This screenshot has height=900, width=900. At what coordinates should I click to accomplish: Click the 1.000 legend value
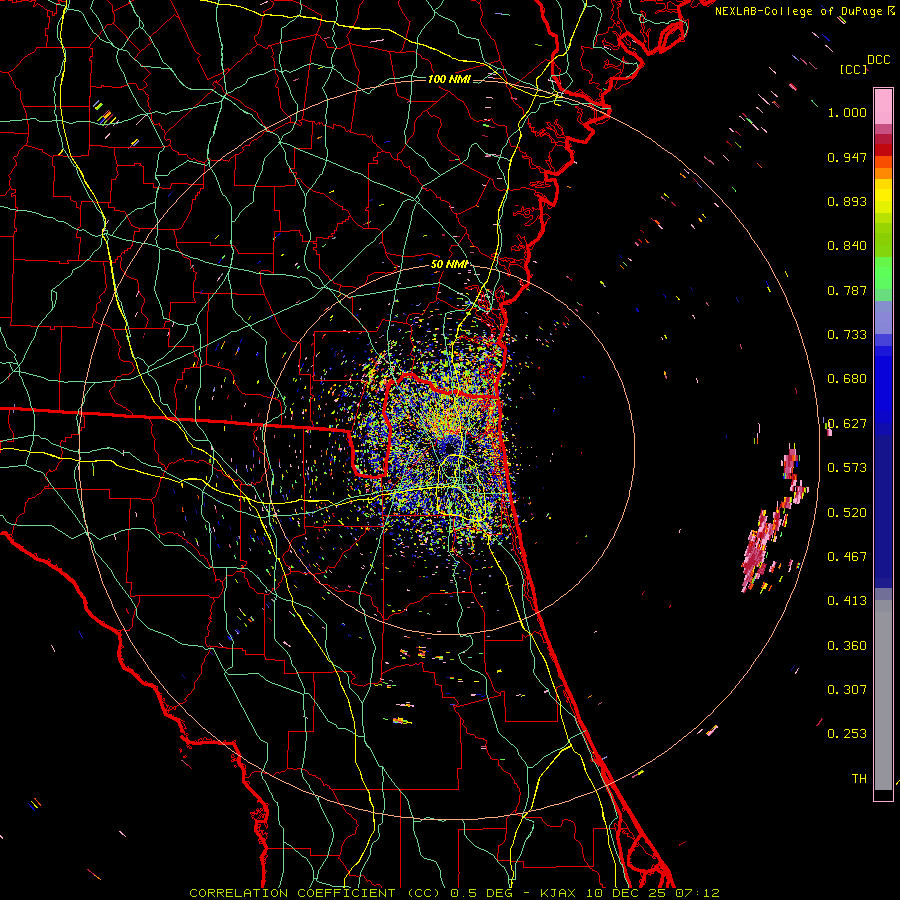coord(847,112)
